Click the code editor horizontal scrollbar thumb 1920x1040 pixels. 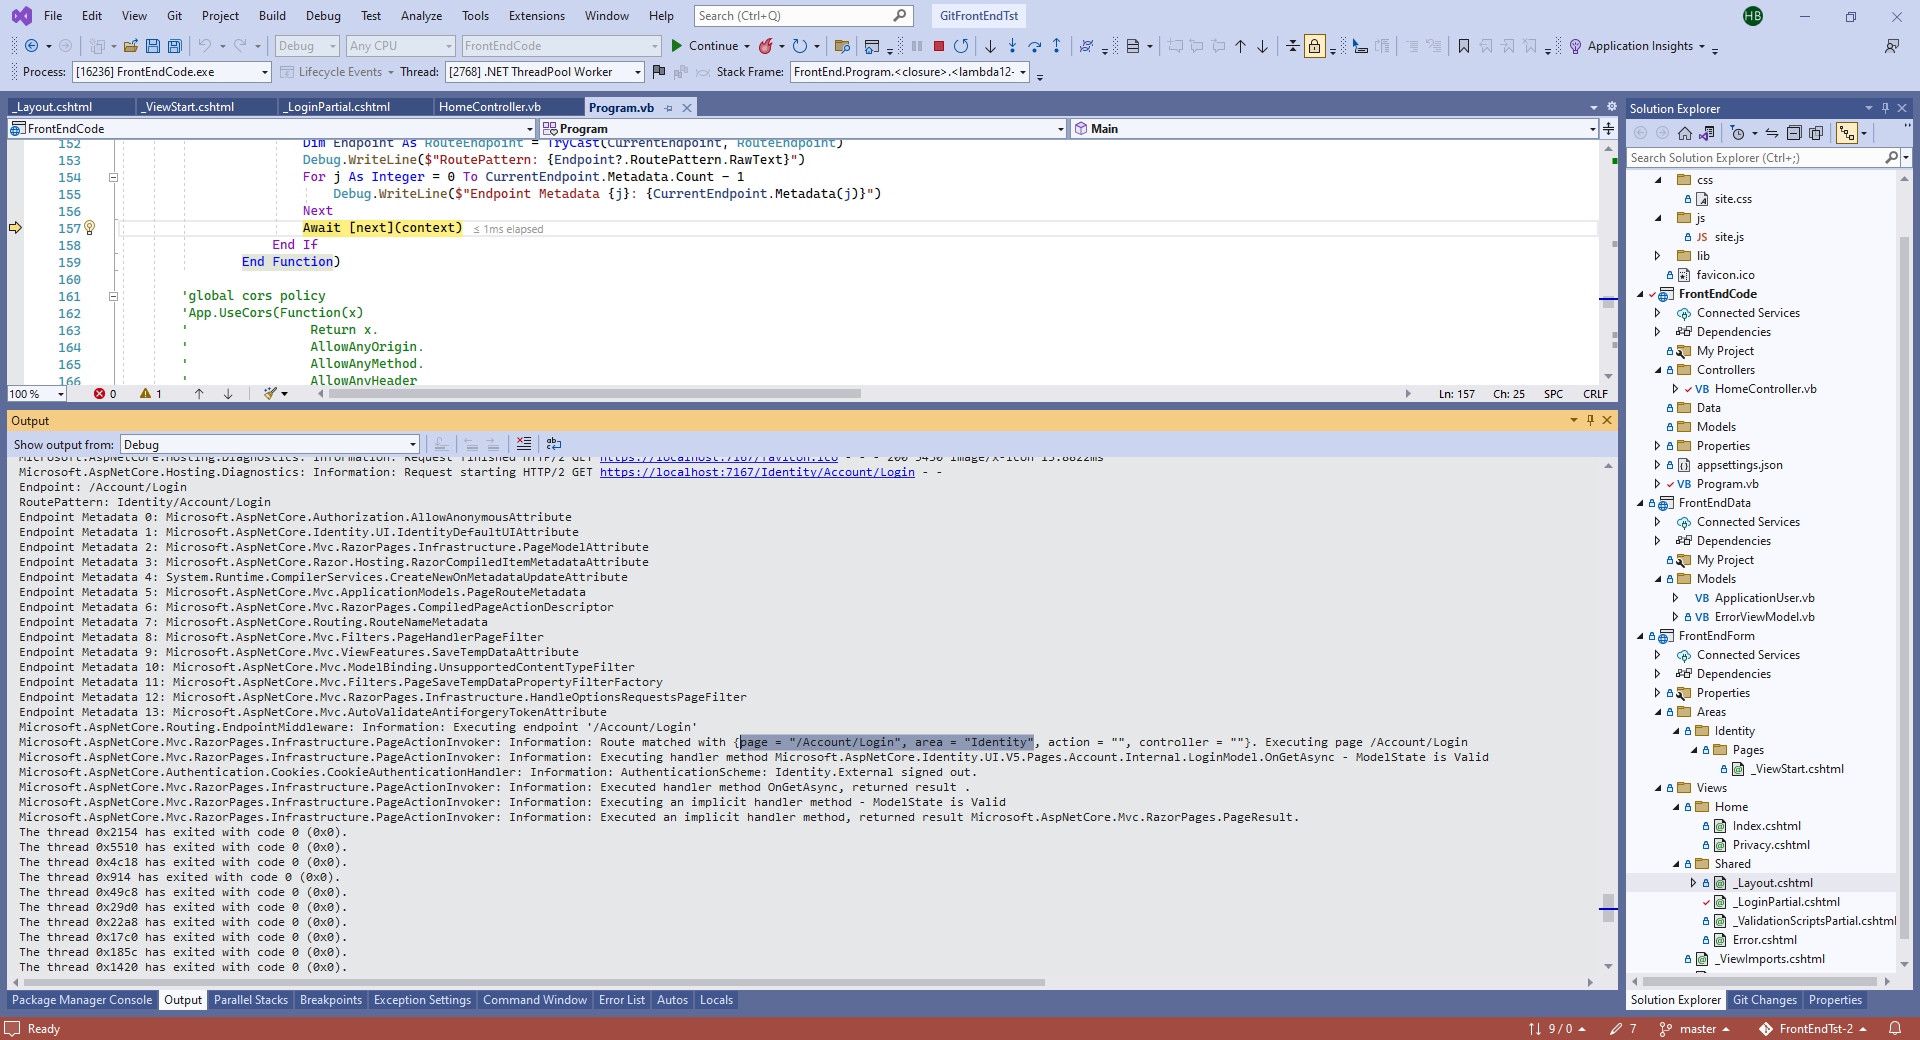click(594, 394)
